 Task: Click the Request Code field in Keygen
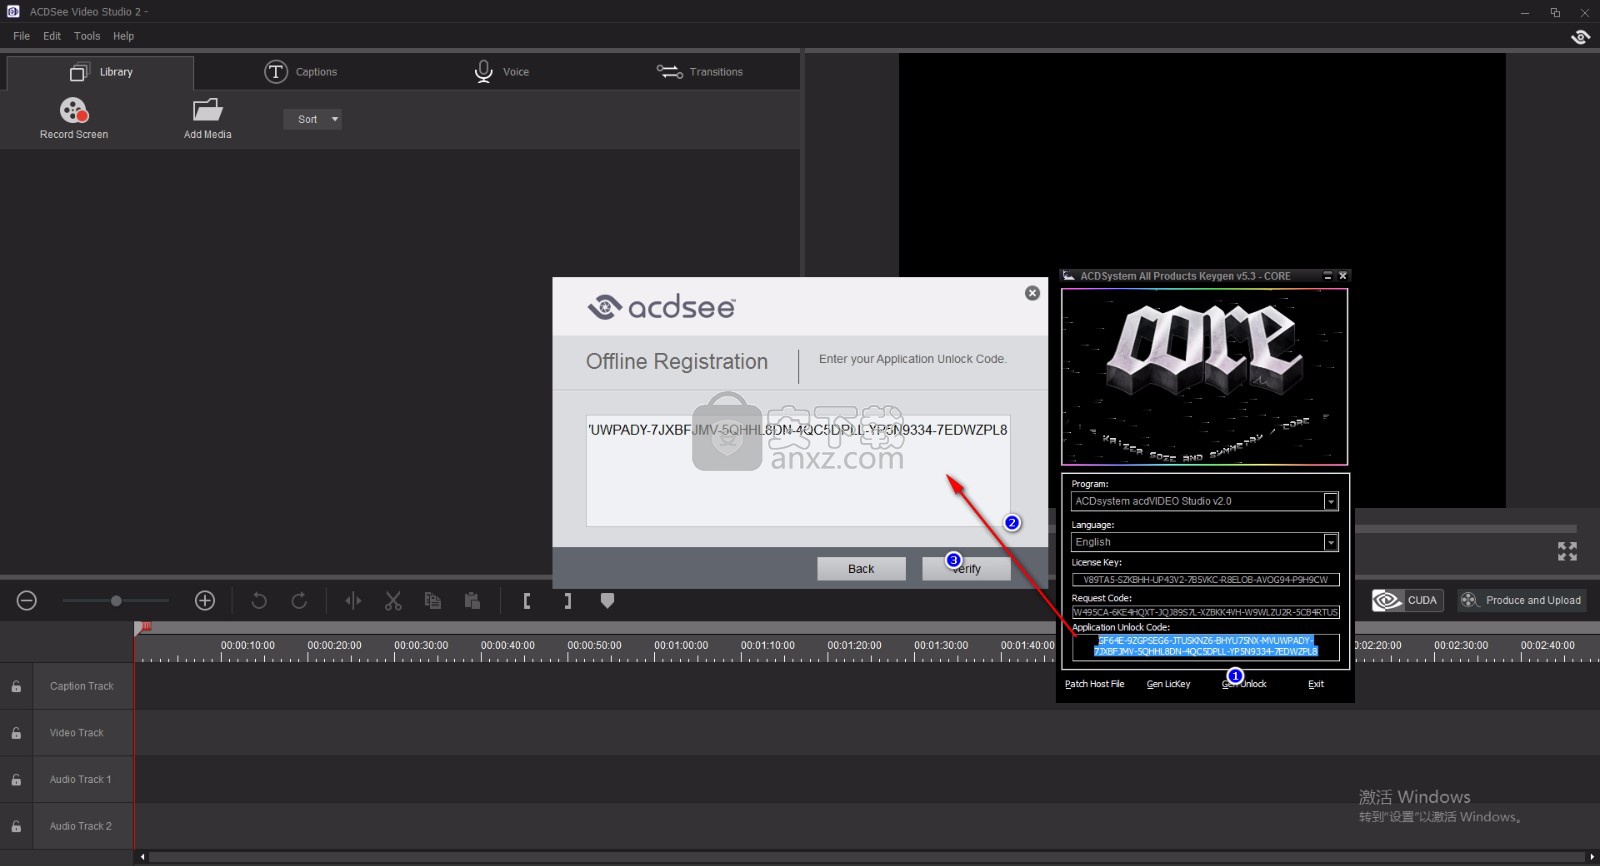click(x=1205, y=612)
